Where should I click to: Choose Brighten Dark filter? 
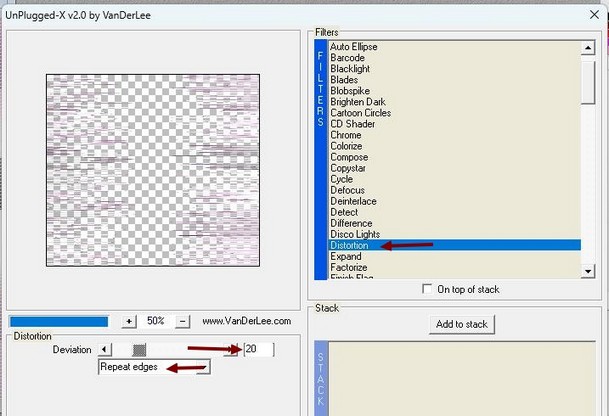[x=357, y=102]
